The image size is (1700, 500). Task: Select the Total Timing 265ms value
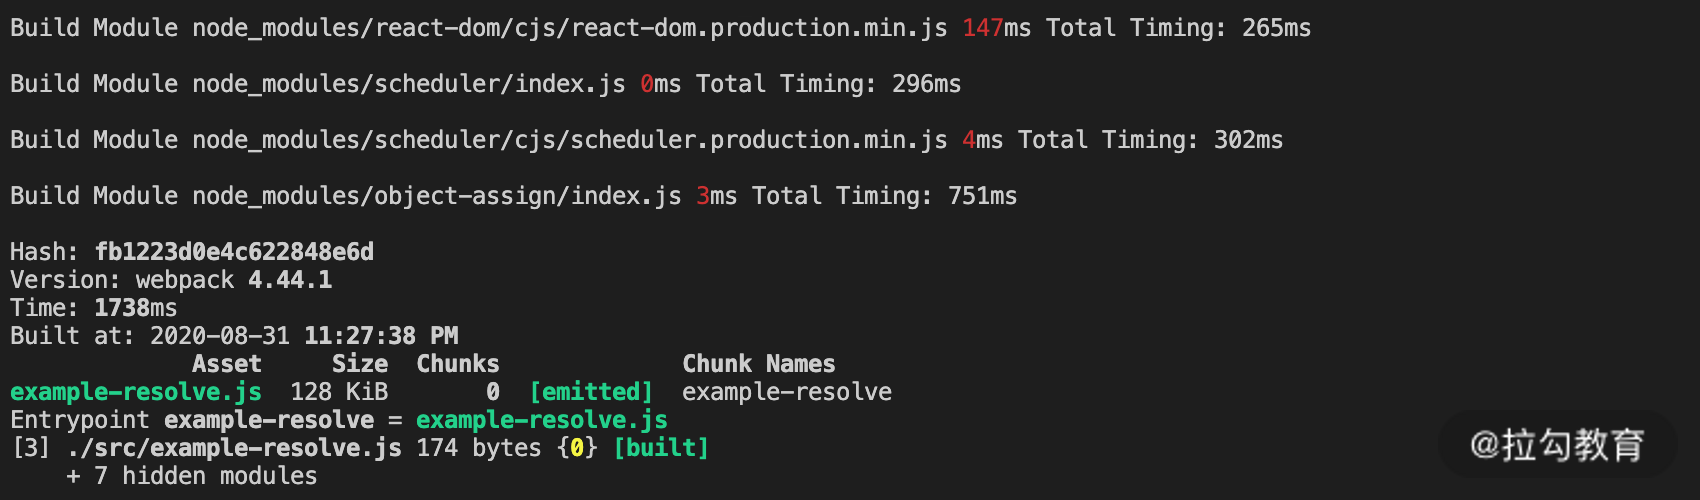click(x=1276, y=28)
